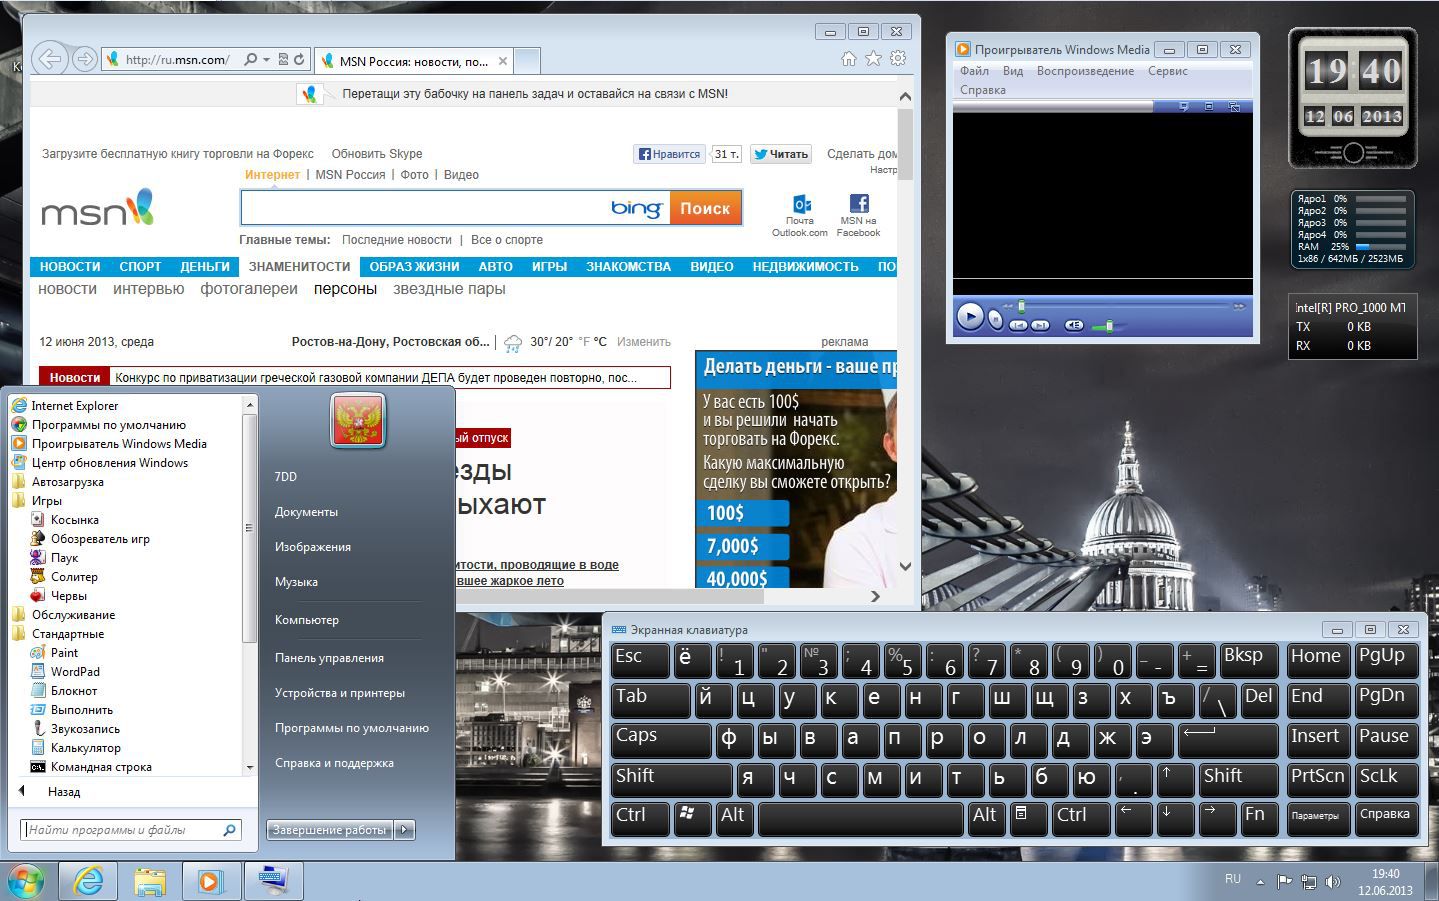This screenshot has height=901, width=1439.
Task: Close the MSN Россия tab
Action: coord(503,61)
